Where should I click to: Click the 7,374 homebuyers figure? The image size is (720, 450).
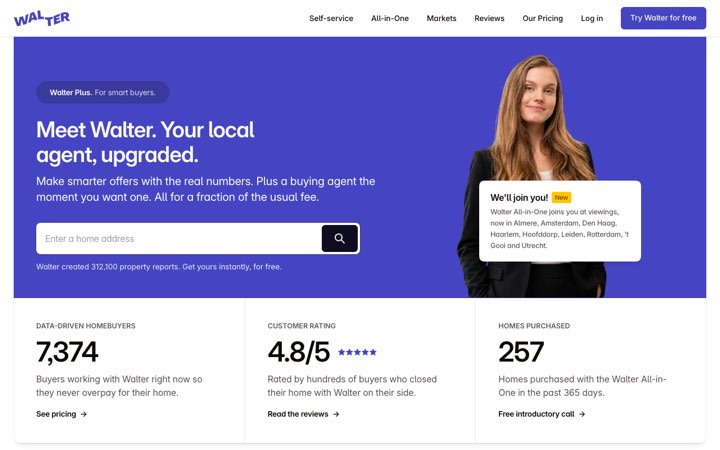tap(67, 352)
